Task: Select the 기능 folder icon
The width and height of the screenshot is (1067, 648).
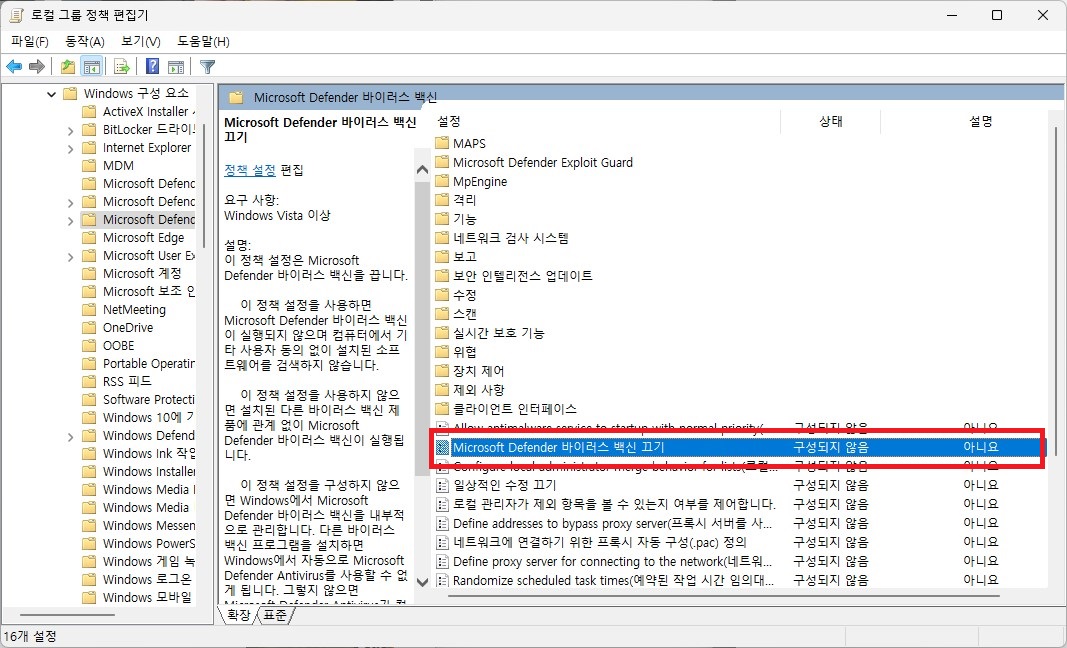Action: click(x=442, y=219)
